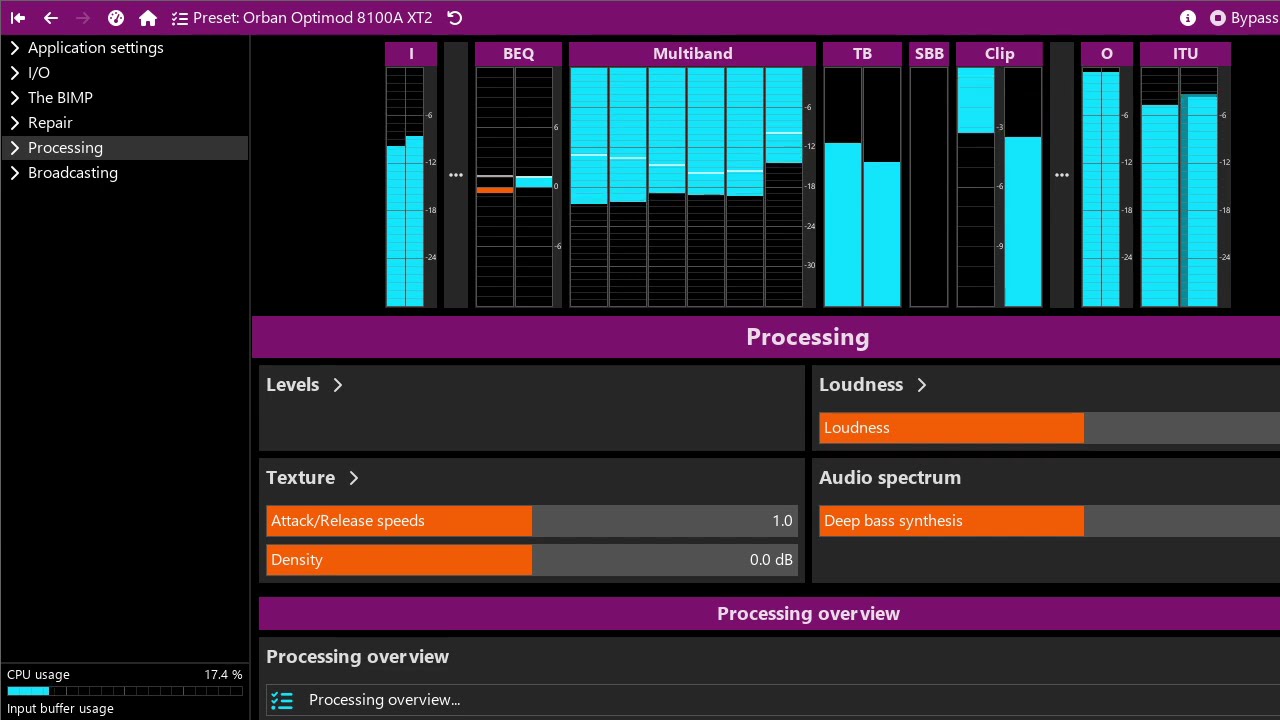Adjust the Density slider

(532, 560)
